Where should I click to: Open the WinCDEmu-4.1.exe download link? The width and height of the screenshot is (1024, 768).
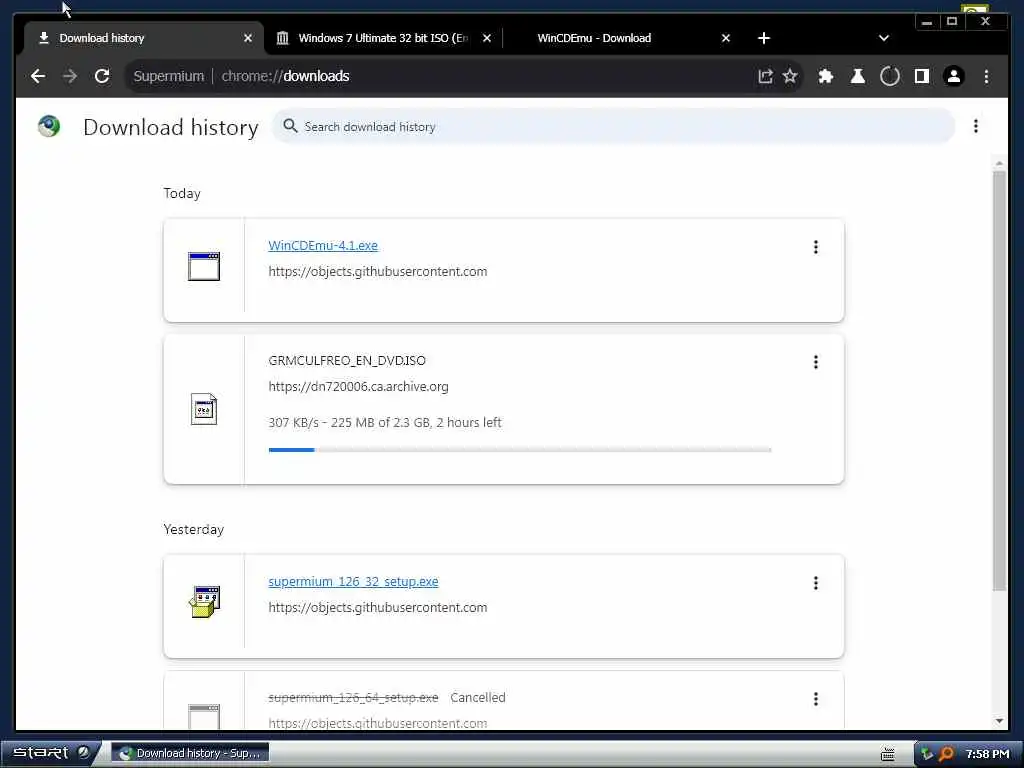tap(323, 246)
